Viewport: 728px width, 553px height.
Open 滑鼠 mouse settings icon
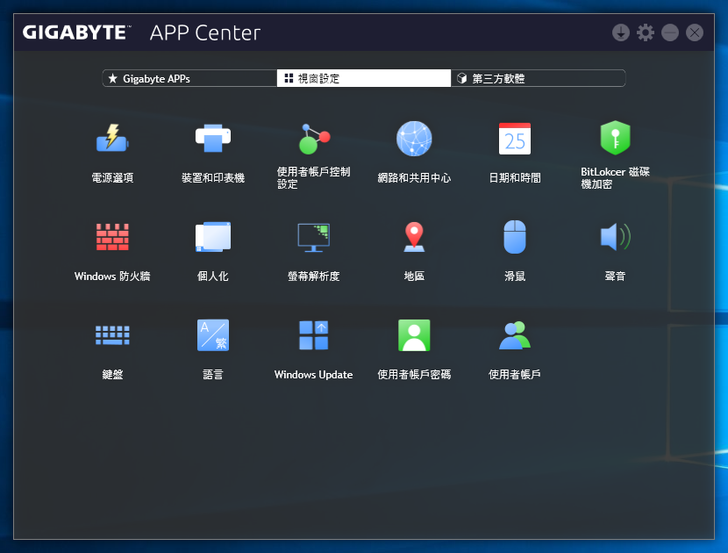pyautogui.click(x=515, y=237)
